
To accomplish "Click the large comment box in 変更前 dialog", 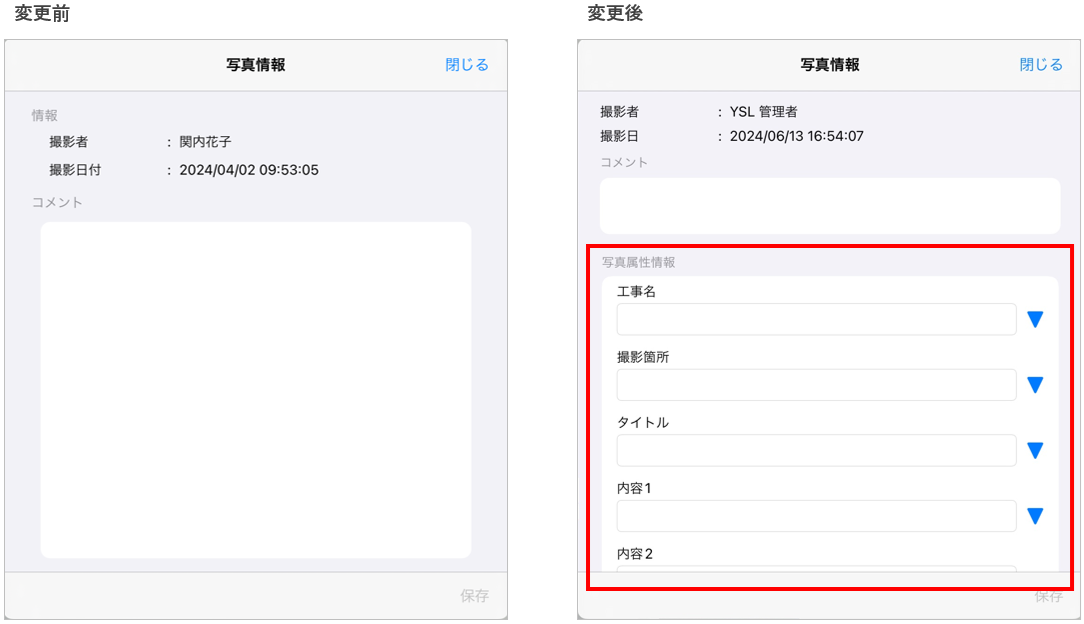I will (x=256, y=390).
